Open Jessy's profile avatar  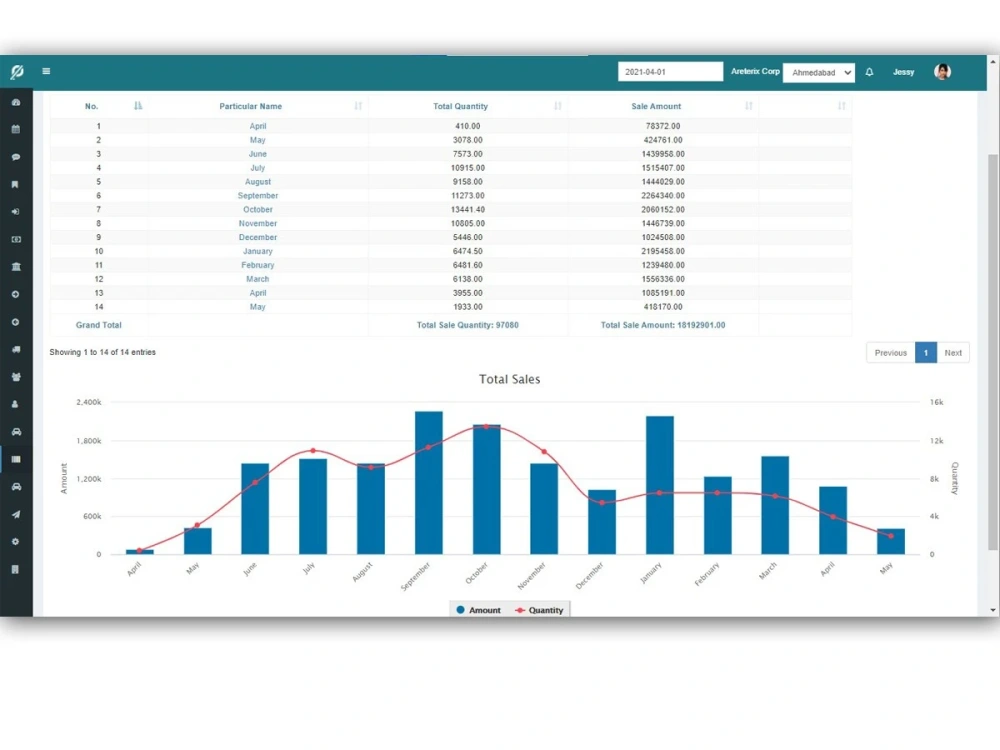(x=943, y=72)
